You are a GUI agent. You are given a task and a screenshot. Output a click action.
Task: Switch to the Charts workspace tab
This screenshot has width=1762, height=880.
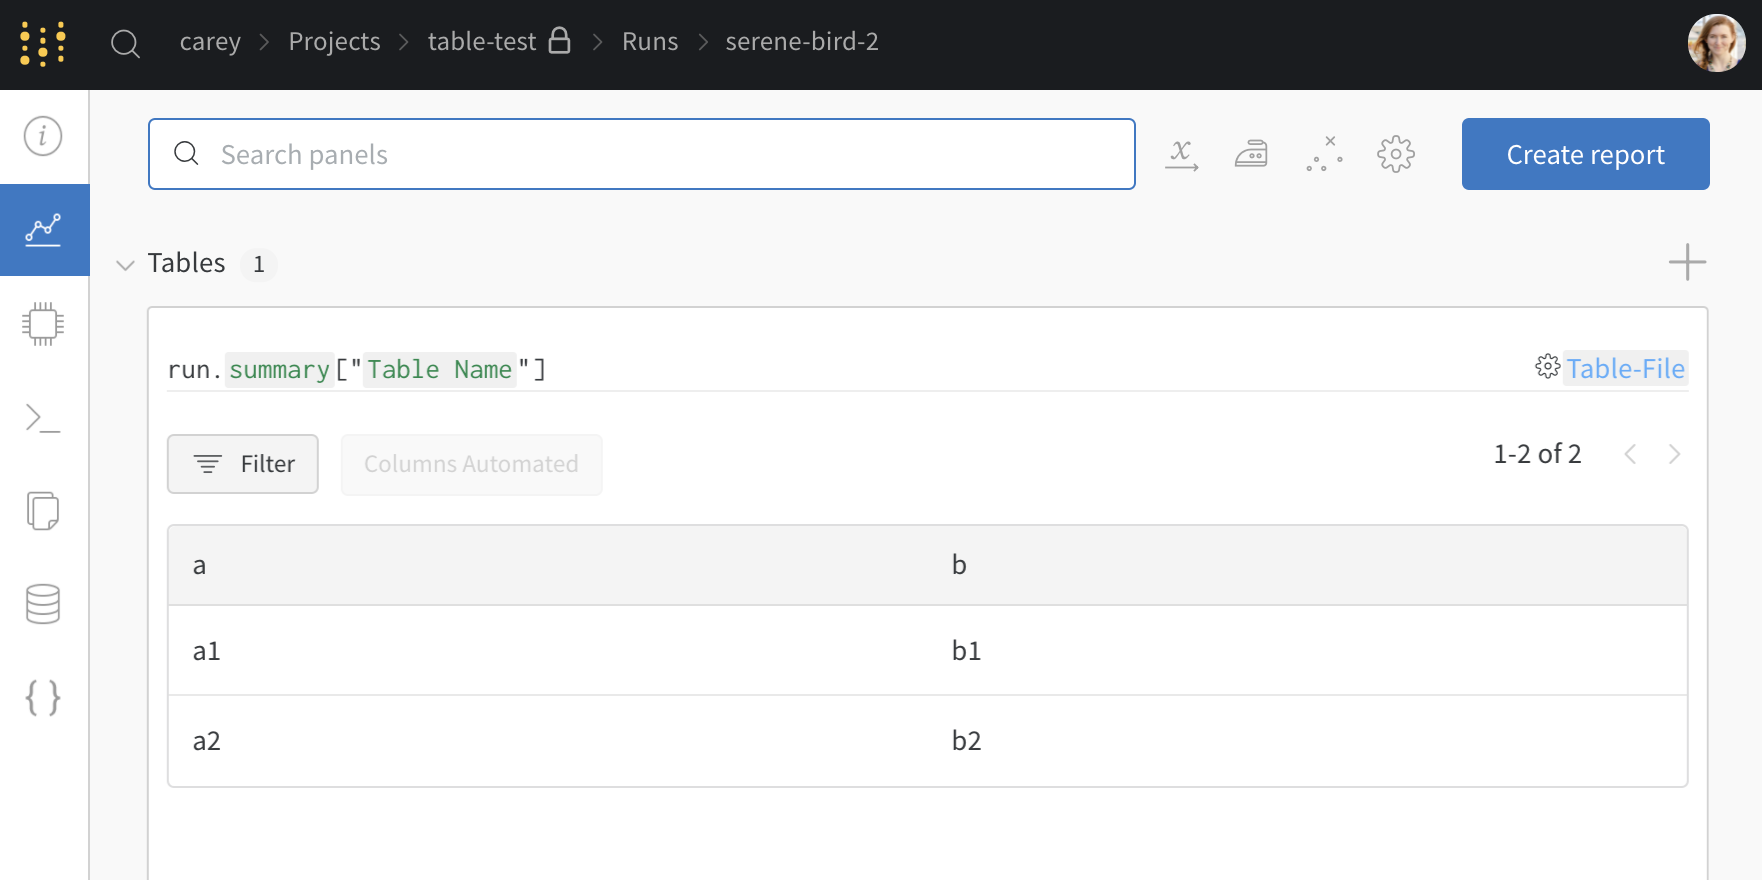tap(44, 230)
